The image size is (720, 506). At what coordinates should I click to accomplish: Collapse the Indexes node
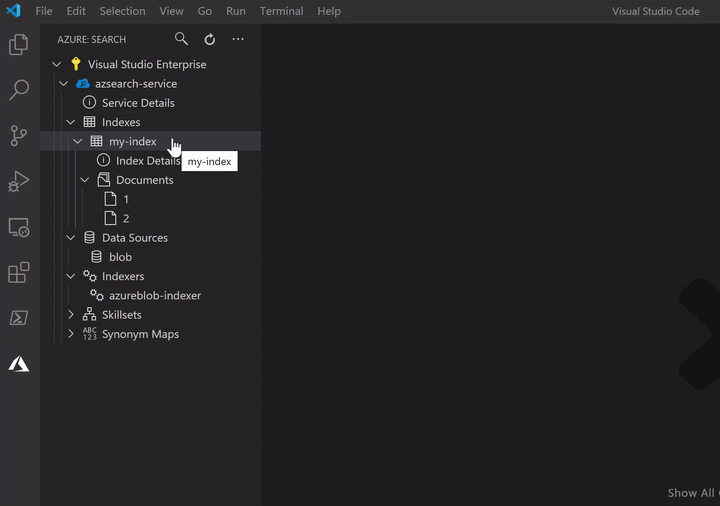71,122
